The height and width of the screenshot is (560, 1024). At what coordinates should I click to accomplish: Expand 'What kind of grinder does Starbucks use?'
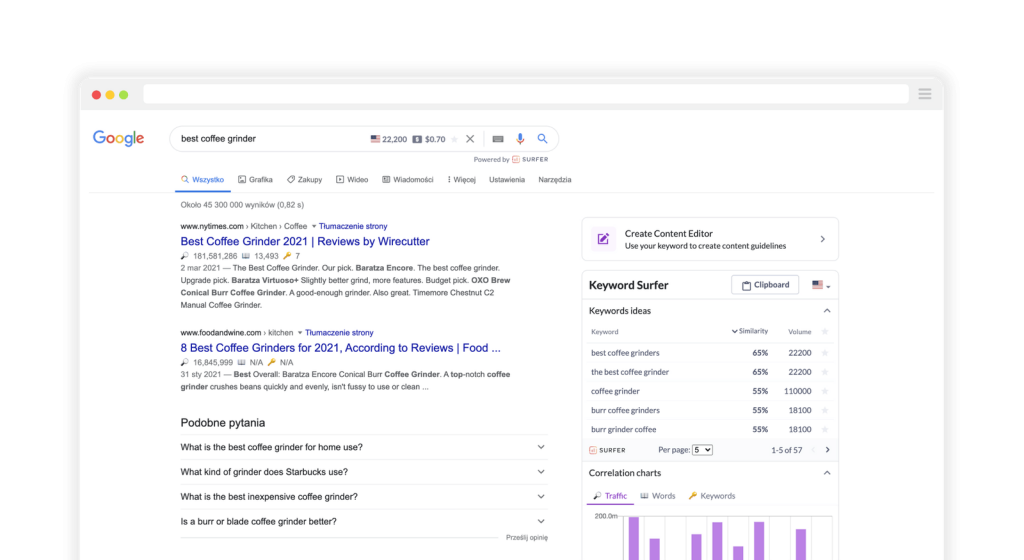pyautogui.click(x=364, y=472)
